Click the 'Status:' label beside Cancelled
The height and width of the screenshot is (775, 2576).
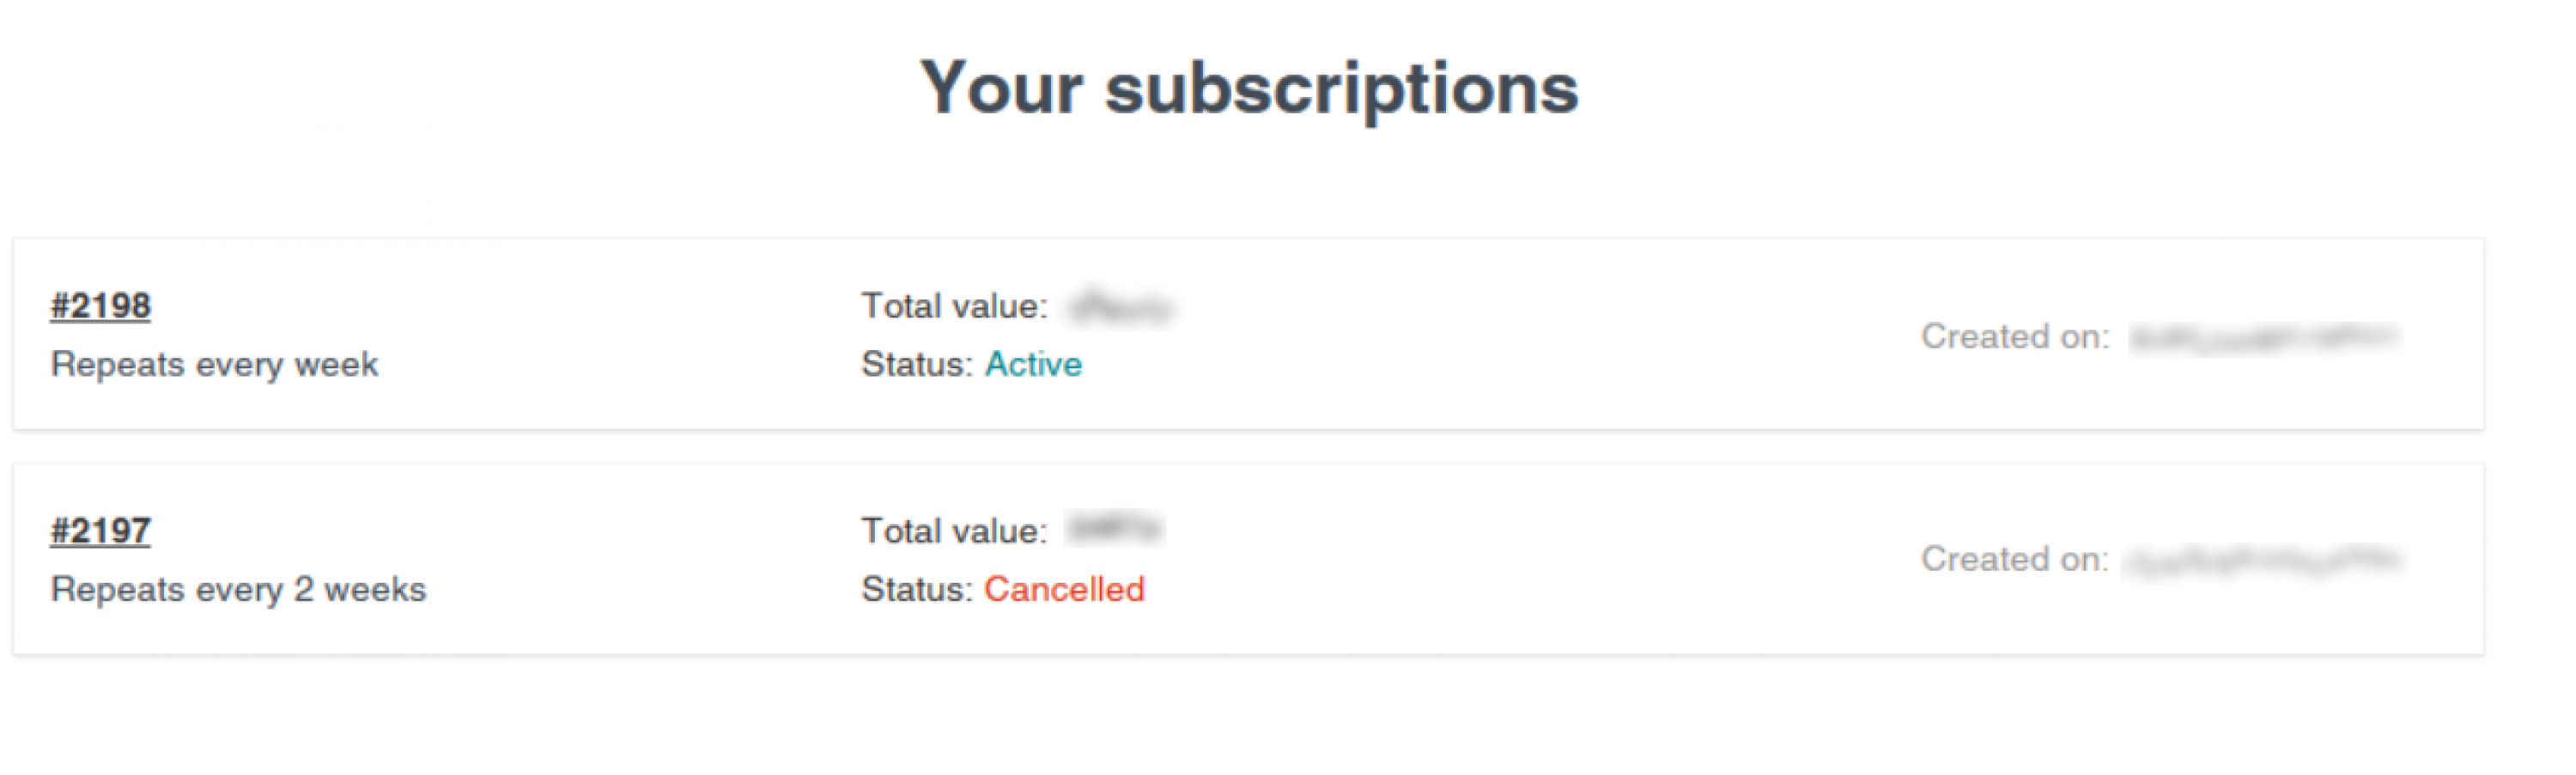pos(917,590)
